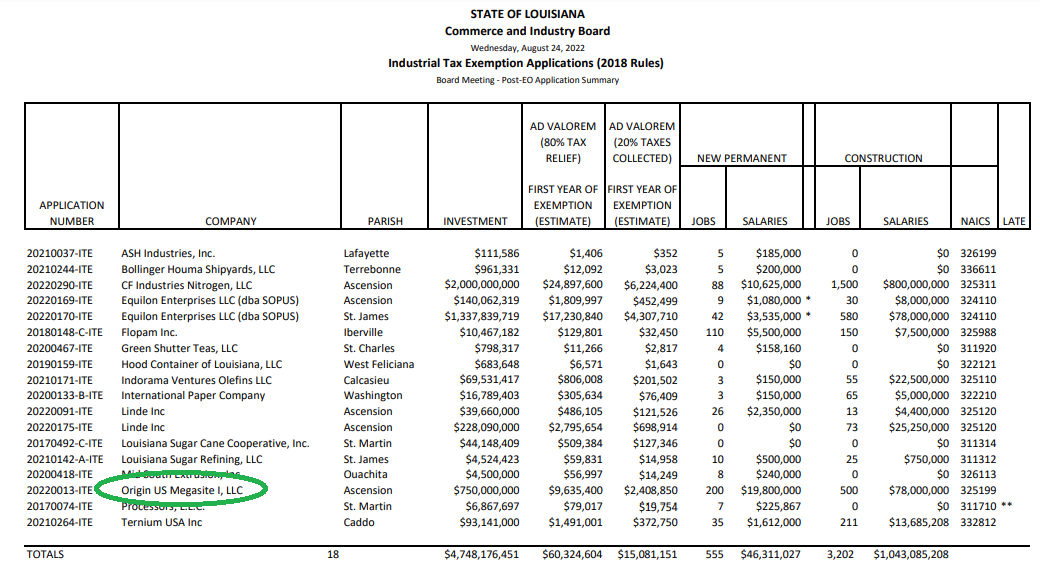Click the total investment $4,748,176,451
The image size is (1040, 572).
(x=482, y=554)
